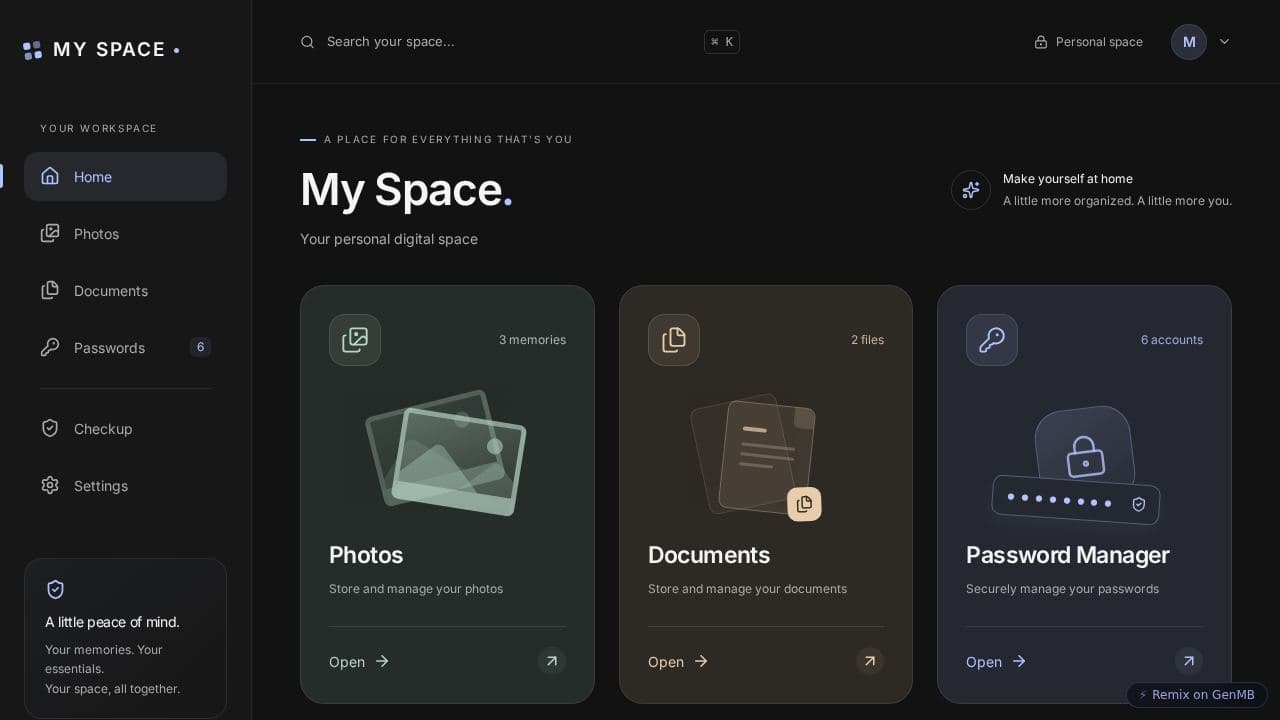Click the Passwords count badge 6
This screenshot has height=720, width=1280.
(x=200, y=347)
